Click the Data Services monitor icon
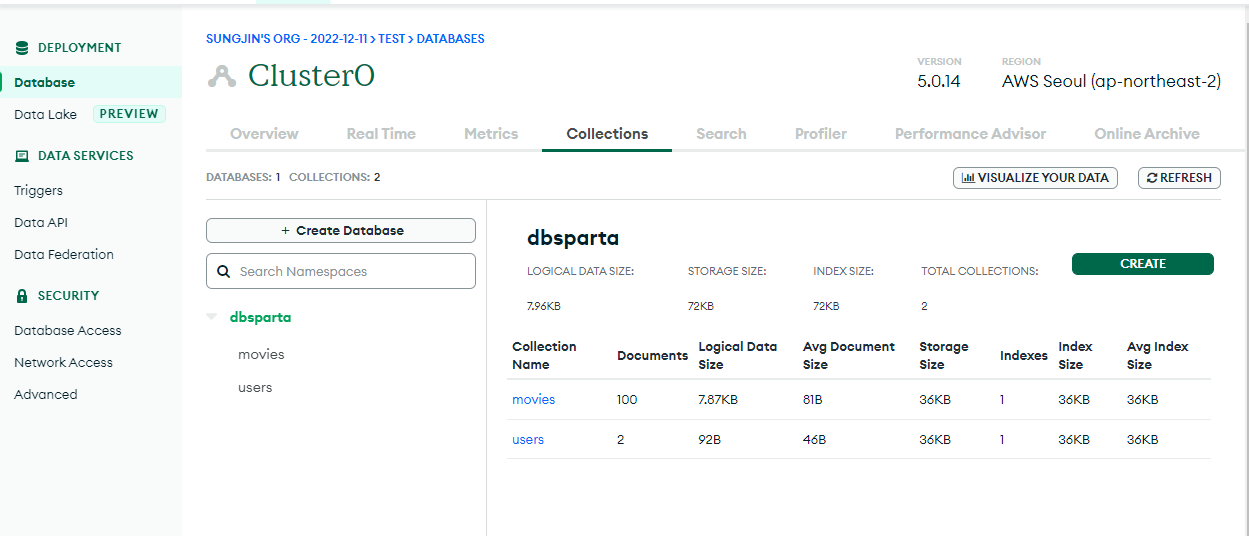Viewport: 1249px width, 536px height. pyautogui.click(x=22, y=156)
